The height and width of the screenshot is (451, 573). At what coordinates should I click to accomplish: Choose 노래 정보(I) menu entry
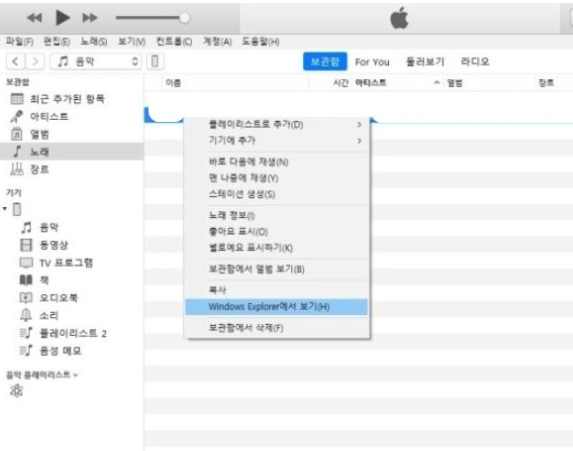click(x=277, y=216)
